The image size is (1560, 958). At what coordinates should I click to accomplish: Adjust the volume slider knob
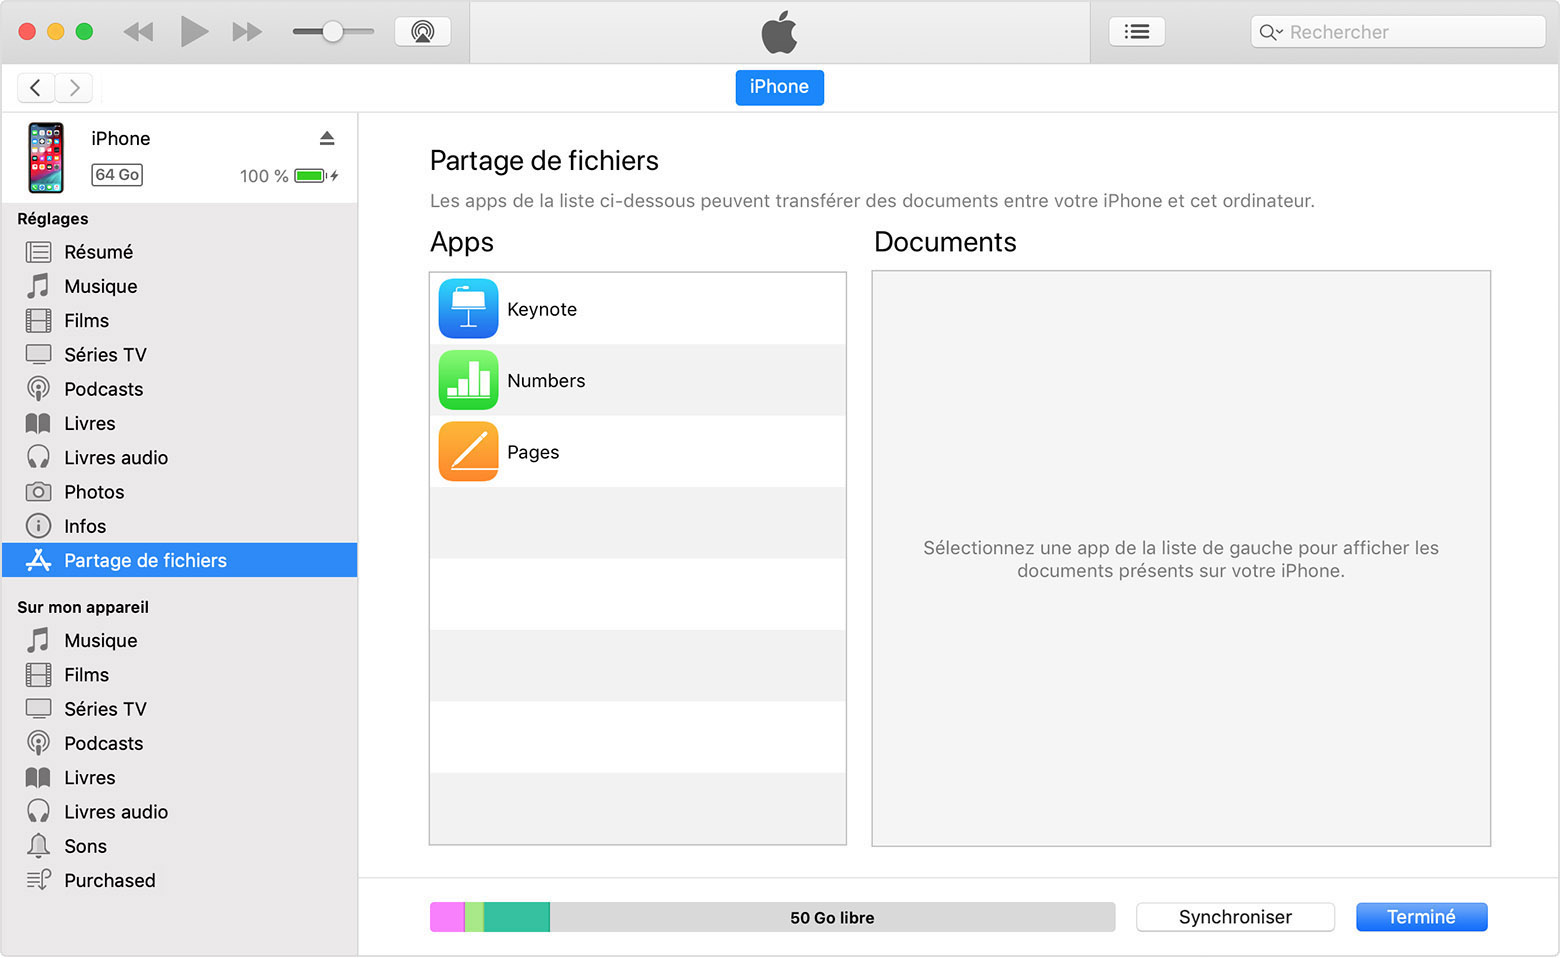333,32
